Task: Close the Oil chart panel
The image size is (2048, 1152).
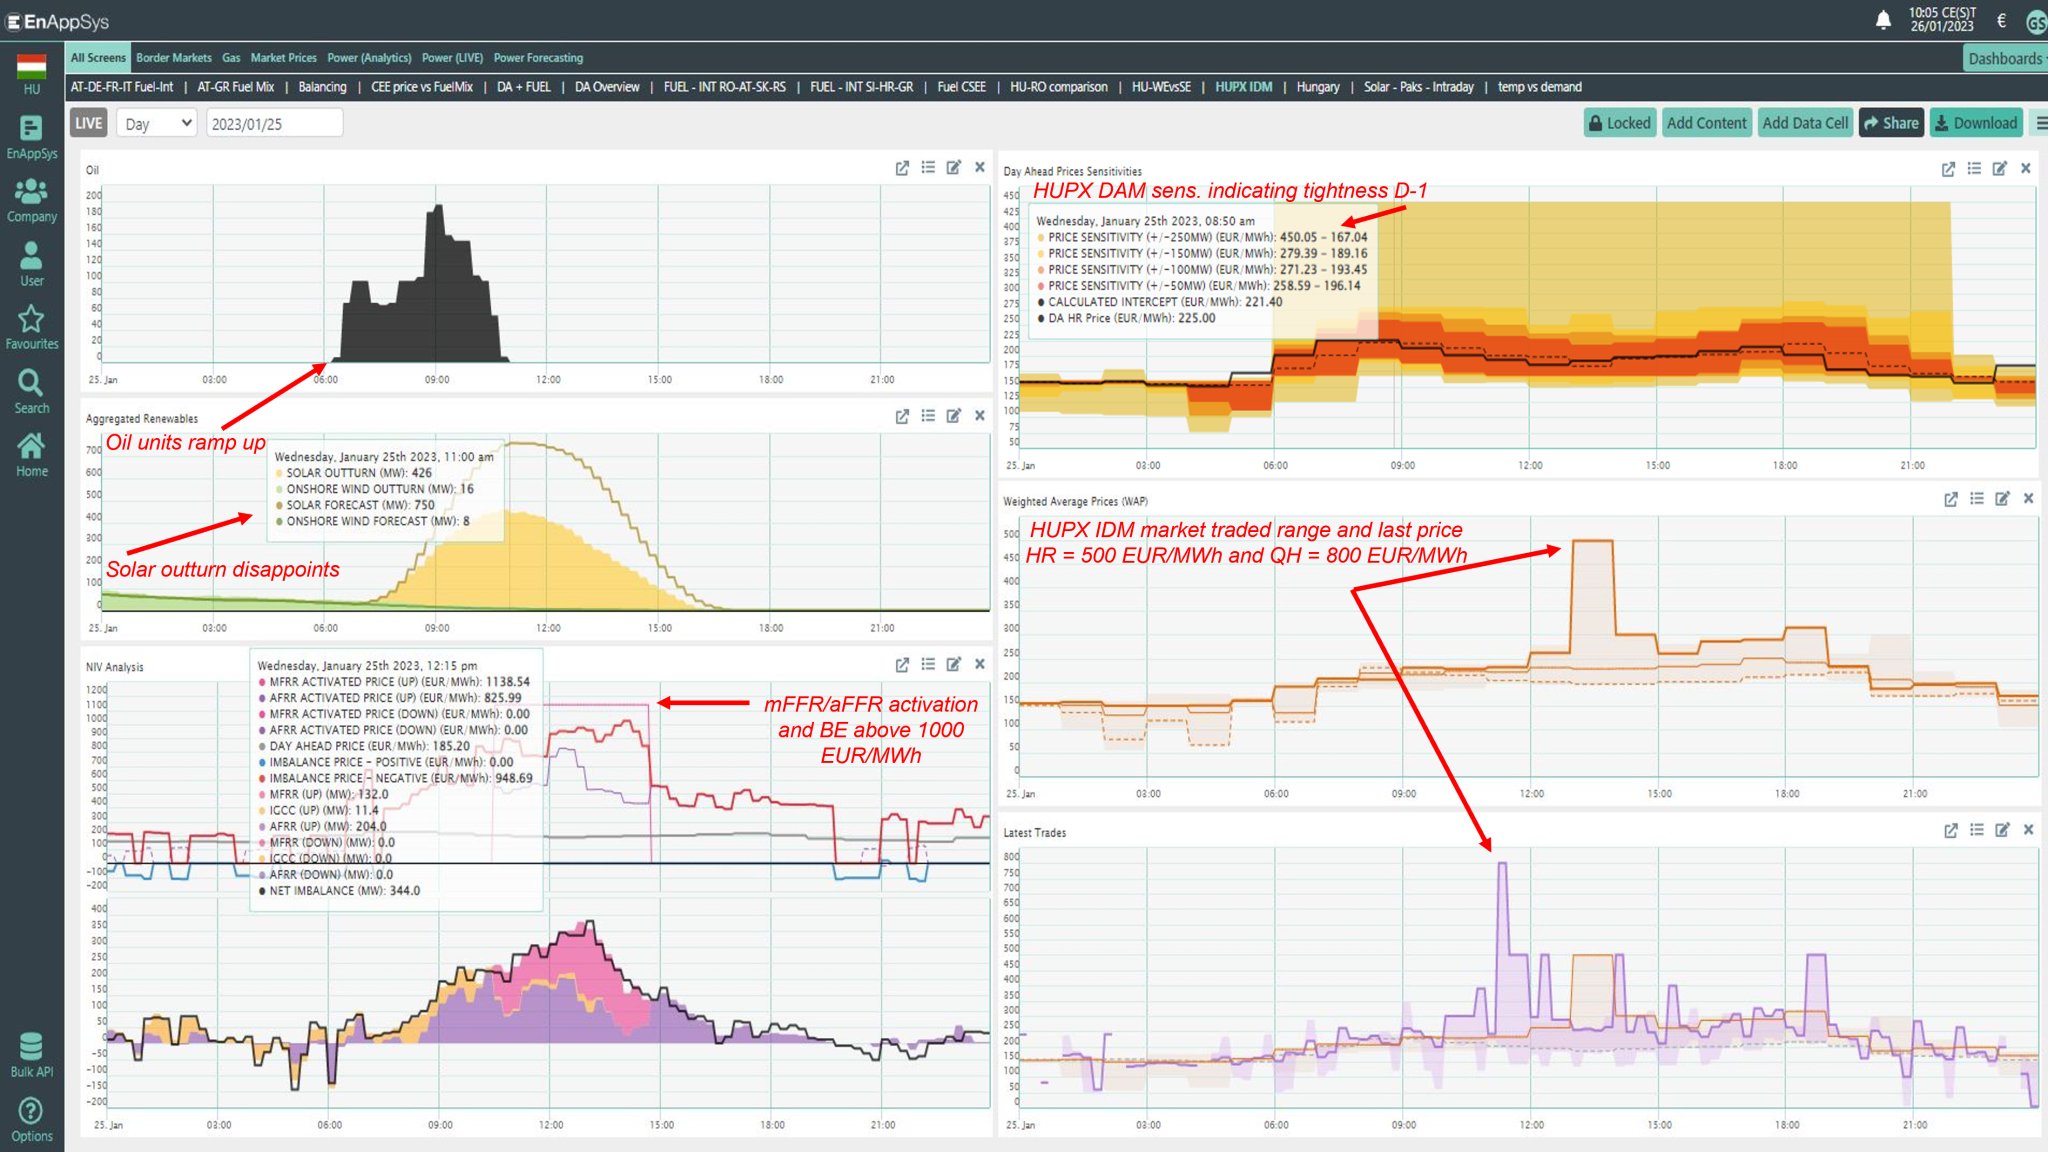Action: 980,168
